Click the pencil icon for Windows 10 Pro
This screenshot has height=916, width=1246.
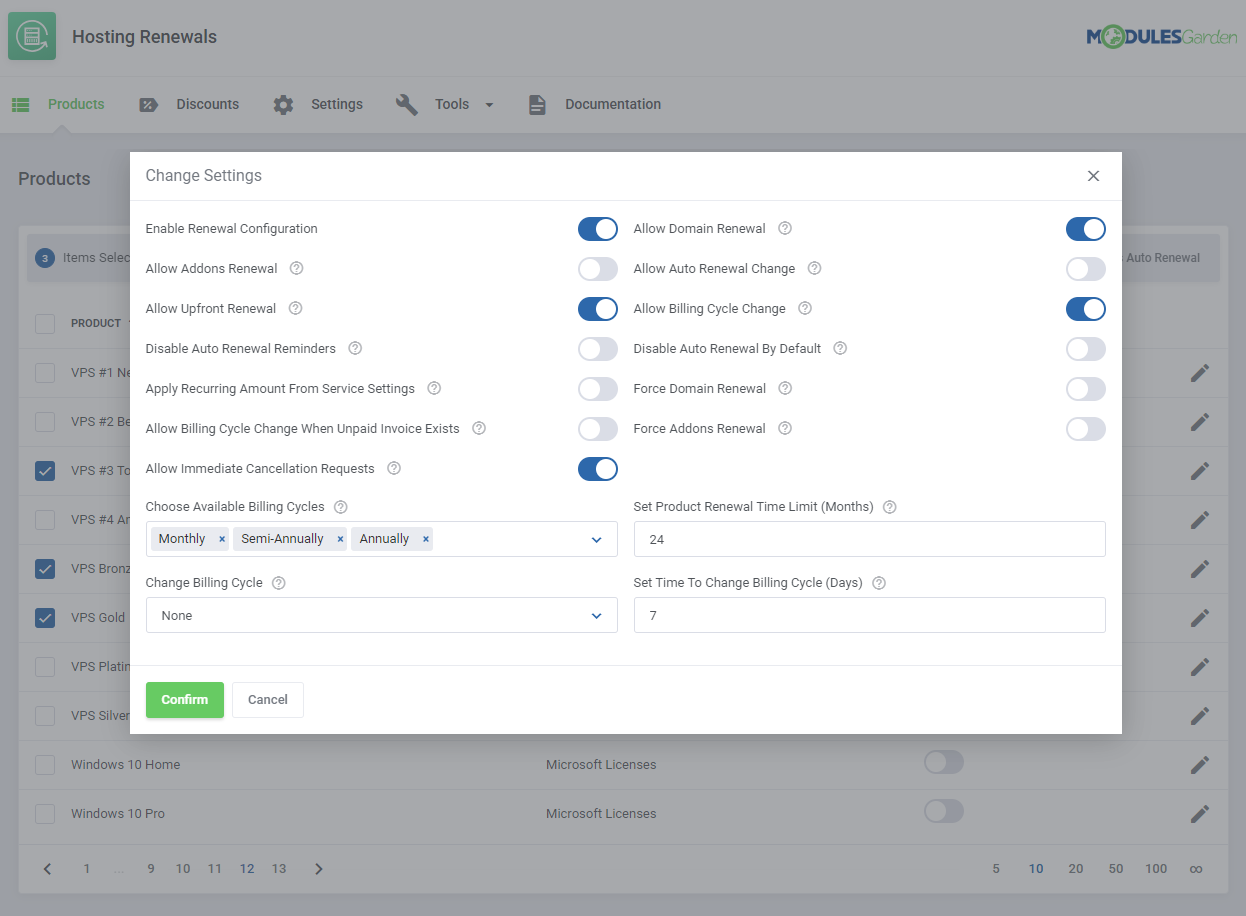pyautogui.click(x=1199, y=813)
